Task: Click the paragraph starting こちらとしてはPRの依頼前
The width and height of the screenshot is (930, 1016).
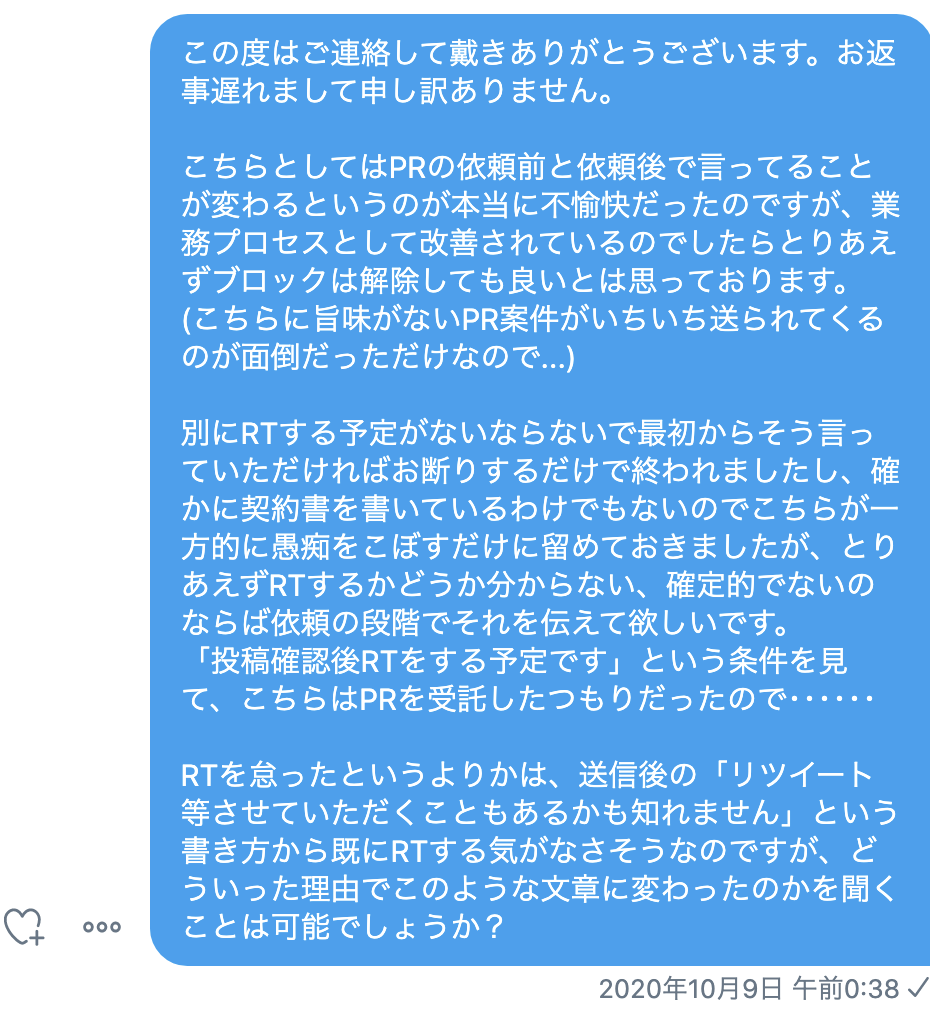Action: pos(528,166)
